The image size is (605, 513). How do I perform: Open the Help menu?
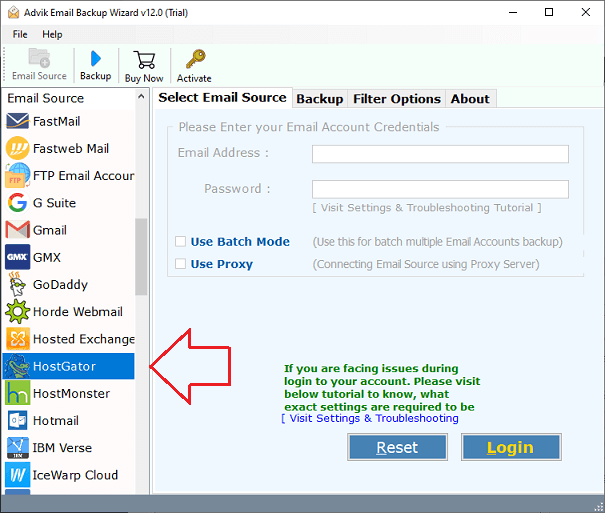52,34
